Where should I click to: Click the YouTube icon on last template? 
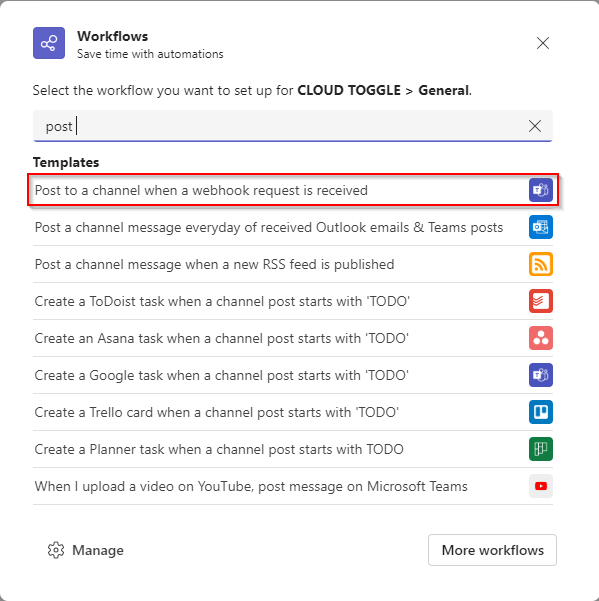541,486
